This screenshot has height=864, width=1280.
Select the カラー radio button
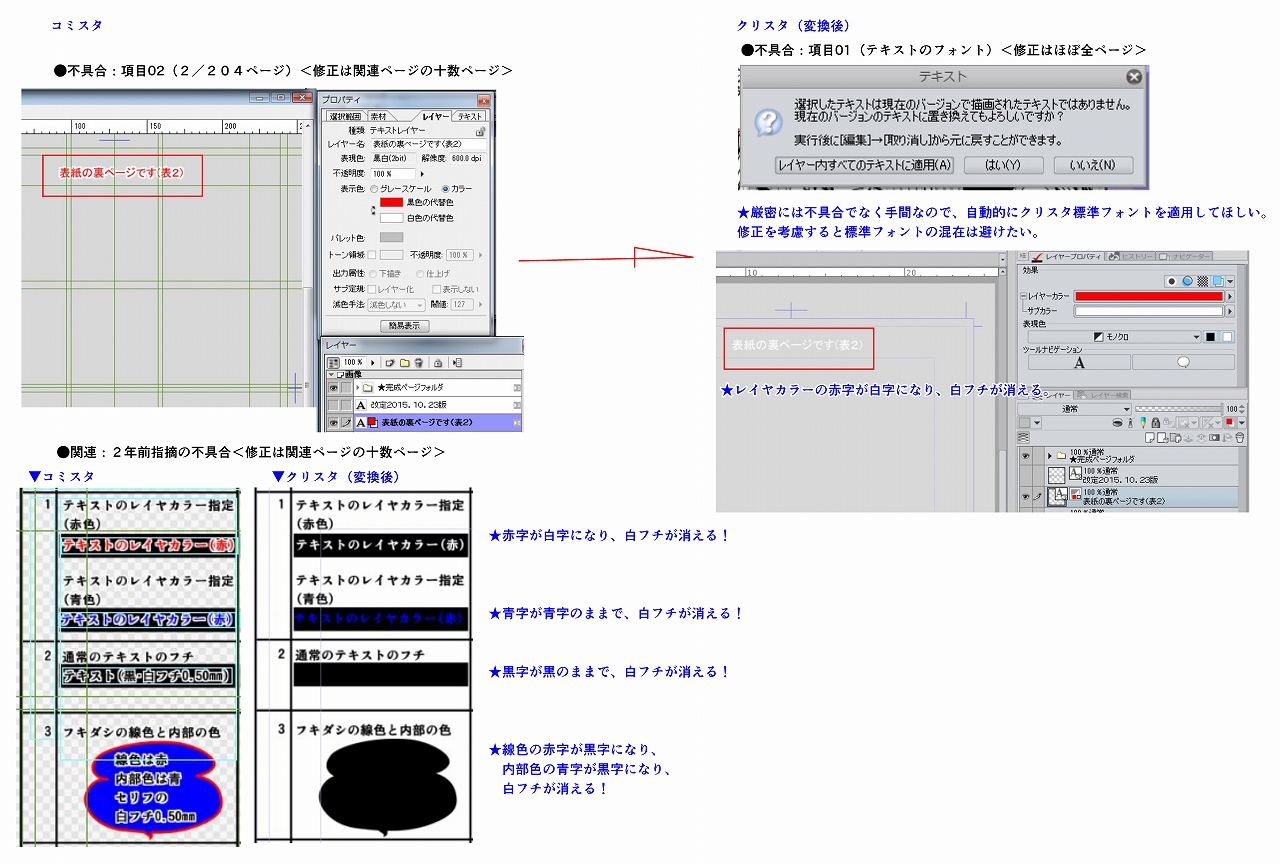[446, 188]
